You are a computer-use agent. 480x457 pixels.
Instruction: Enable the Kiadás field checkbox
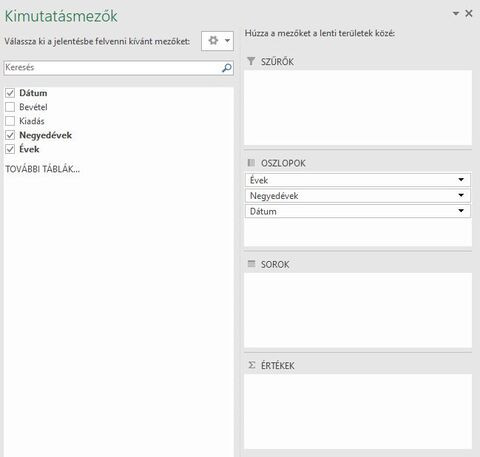click(10, 121)
